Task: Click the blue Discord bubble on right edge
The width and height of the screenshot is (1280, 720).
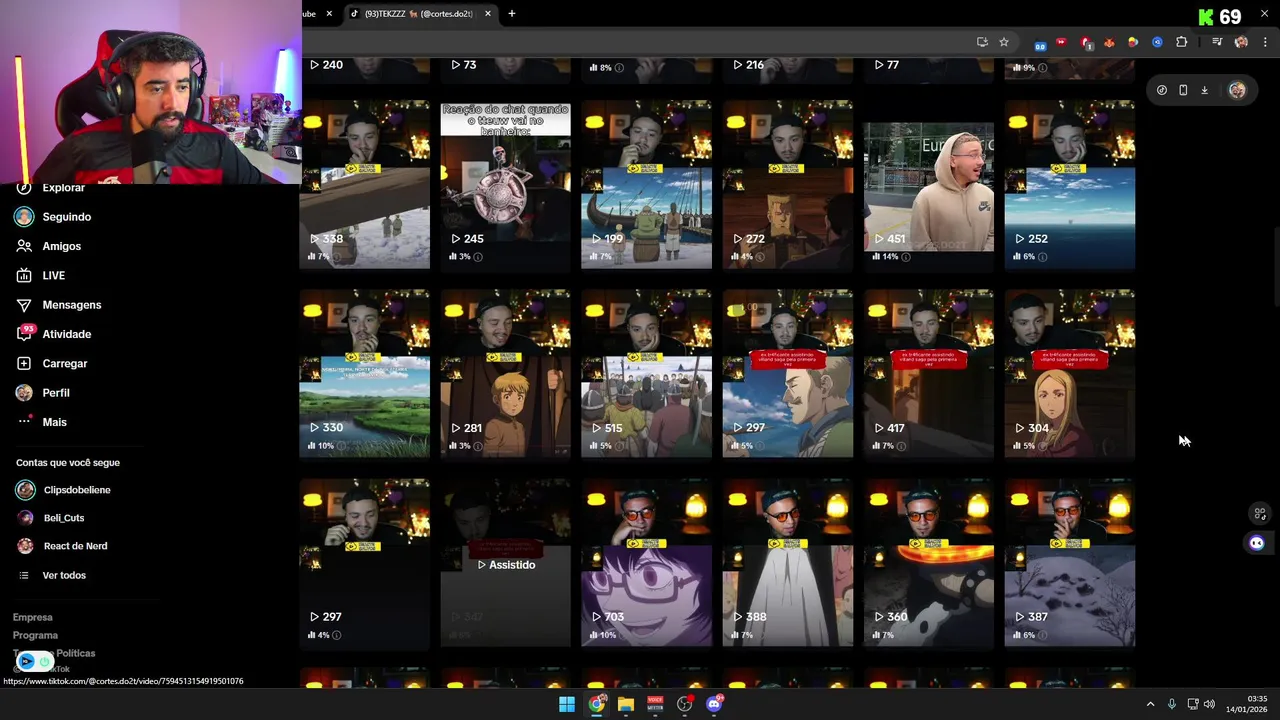Action: tap(1257, 543)
